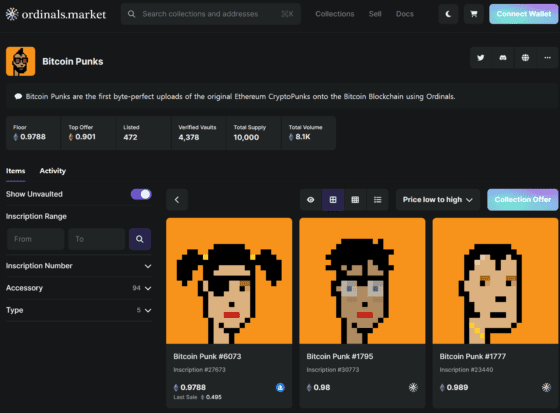560x413 pixels.
Task: Click the Collection Offer button
Action: click(x=522, y=200)
